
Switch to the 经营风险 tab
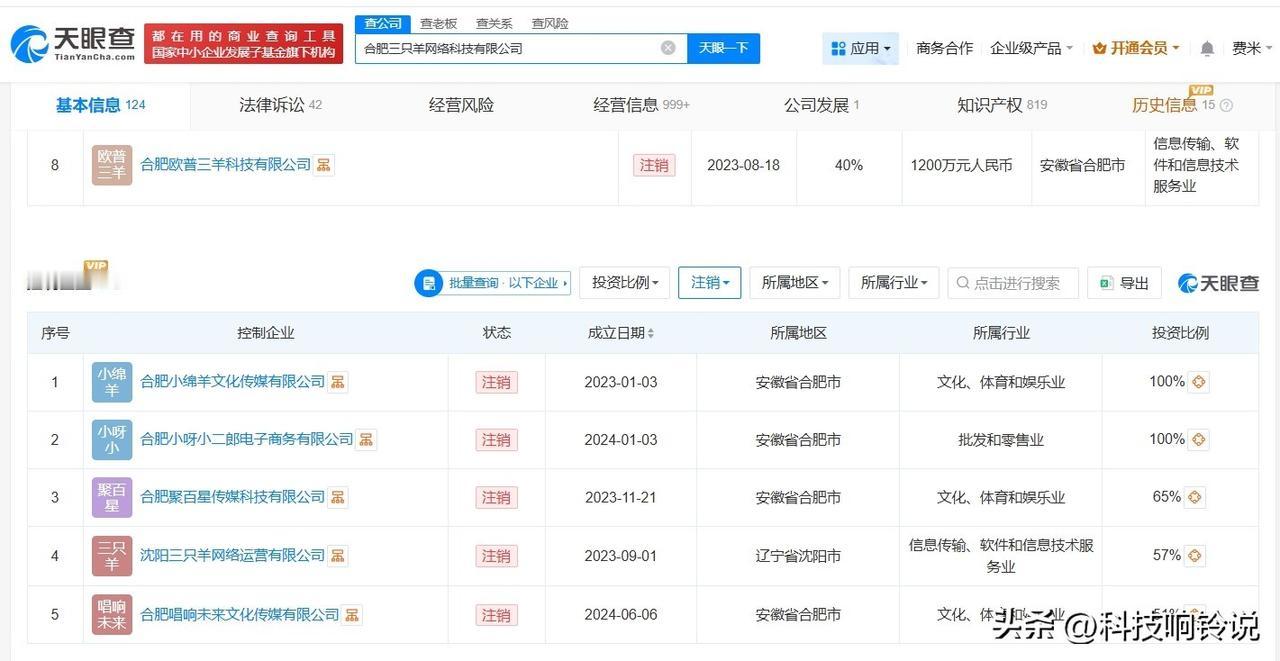coord(461,105)
